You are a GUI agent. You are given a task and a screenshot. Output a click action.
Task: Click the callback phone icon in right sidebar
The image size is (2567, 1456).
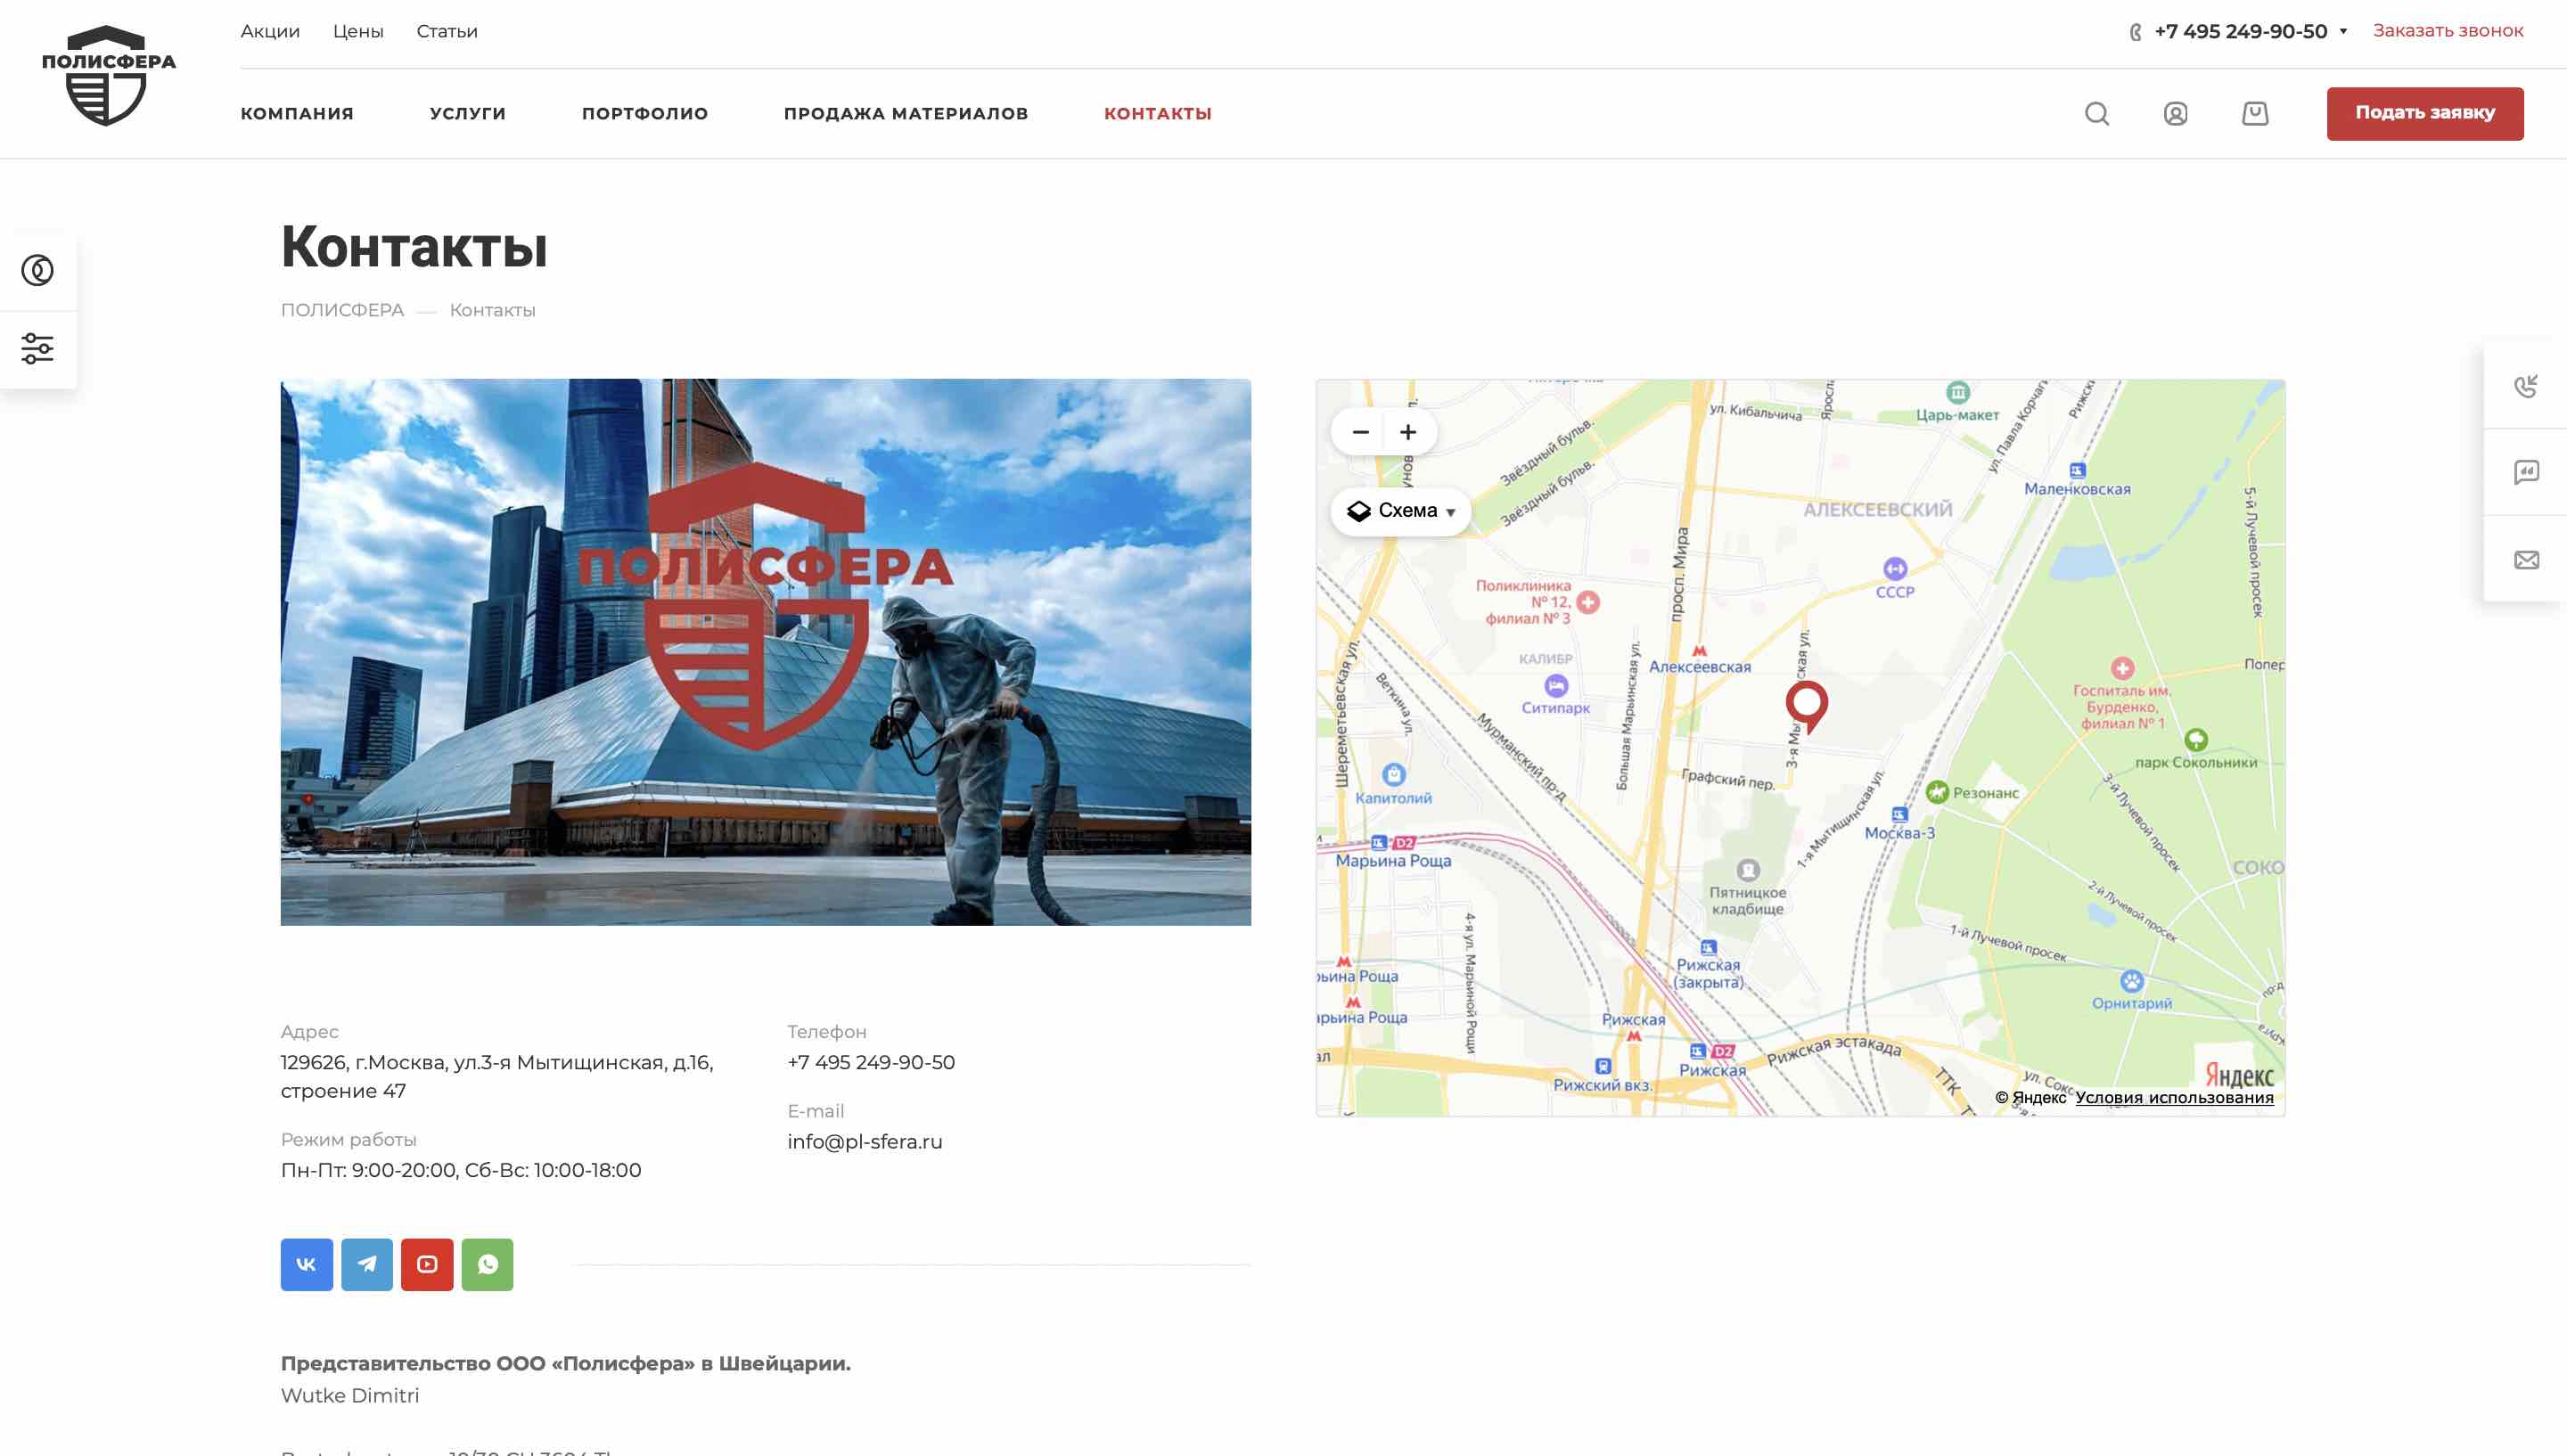pos(2526,386)
